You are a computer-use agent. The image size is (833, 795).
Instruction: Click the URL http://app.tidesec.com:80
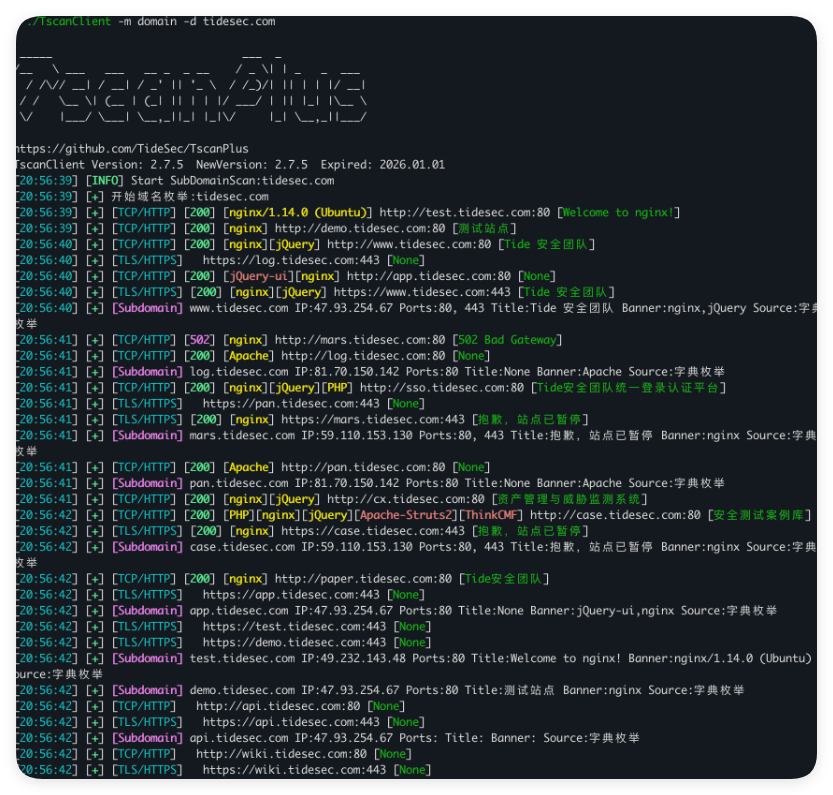pos(429,276)
